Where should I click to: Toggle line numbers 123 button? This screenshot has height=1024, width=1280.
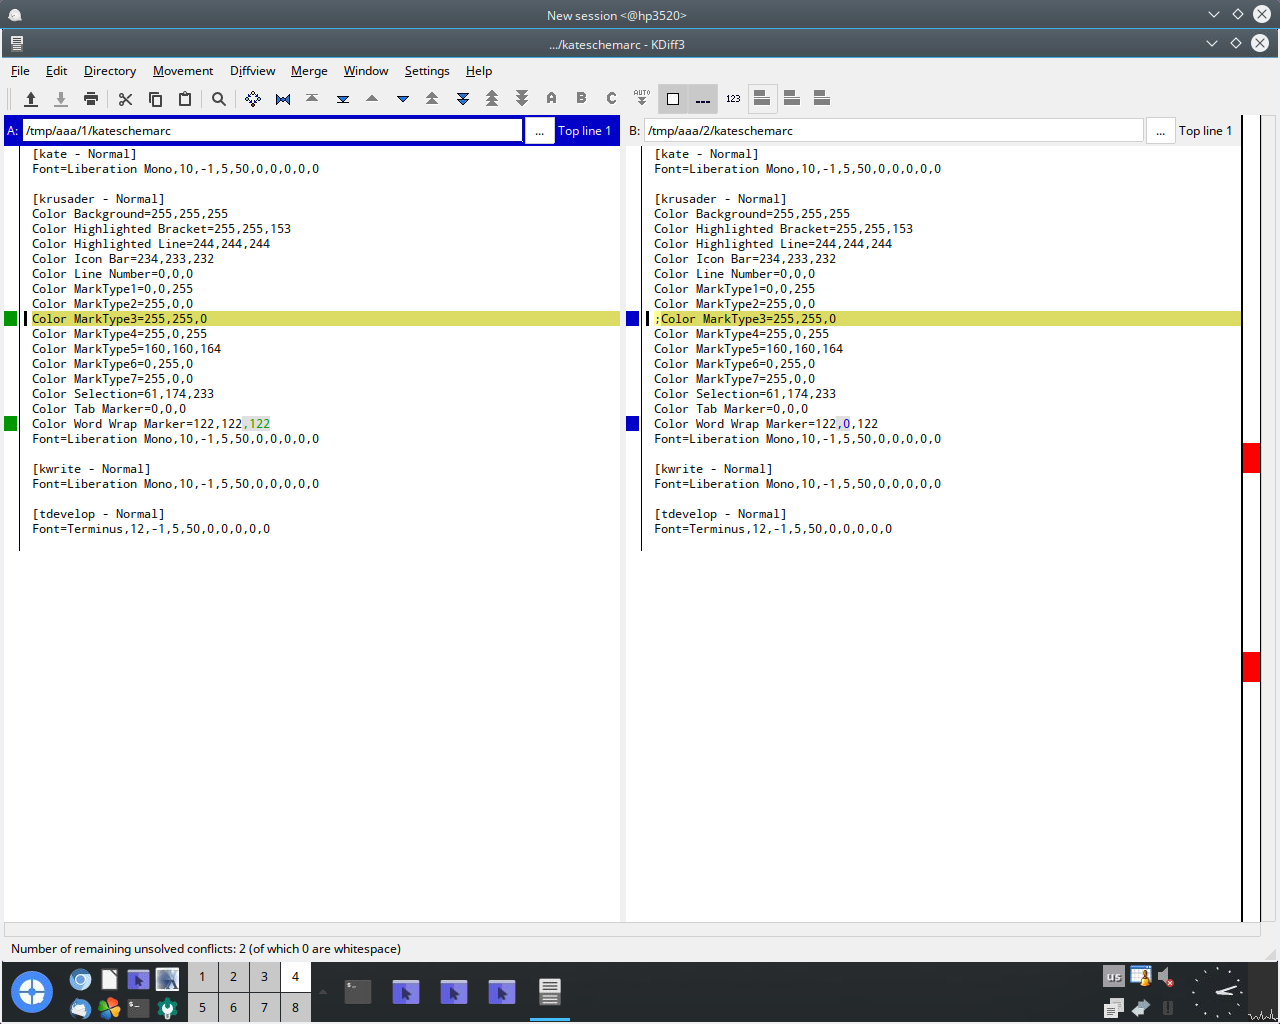point(733,99)
